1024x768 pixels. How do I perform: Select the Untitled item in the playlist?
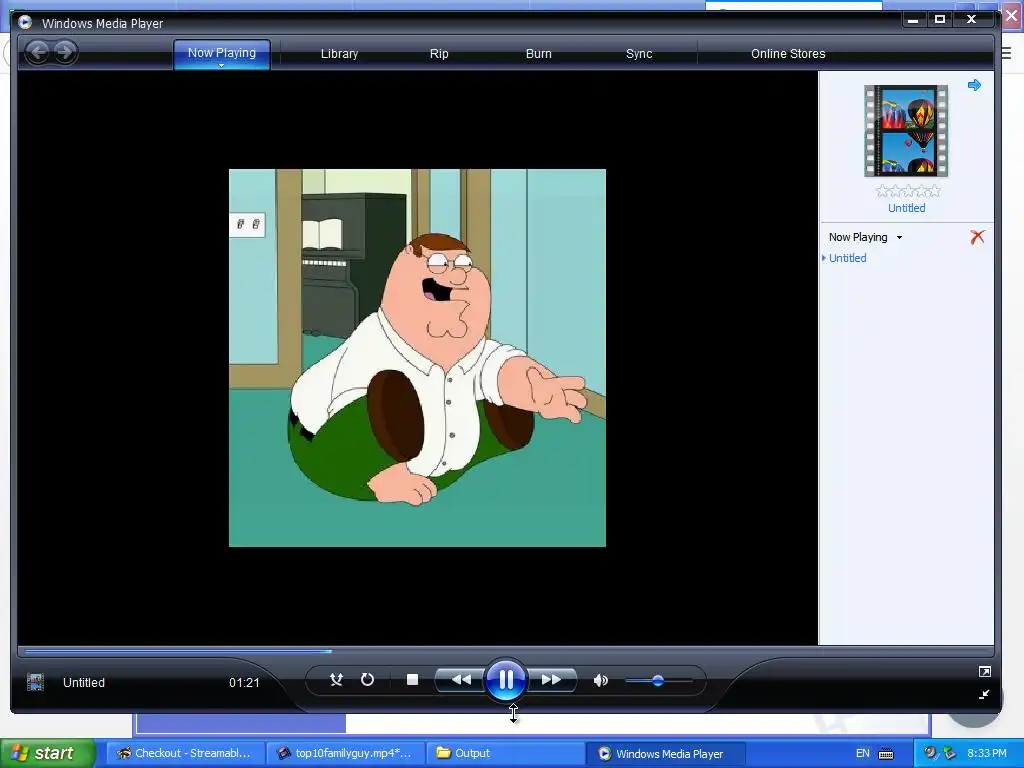click(848, 258)
